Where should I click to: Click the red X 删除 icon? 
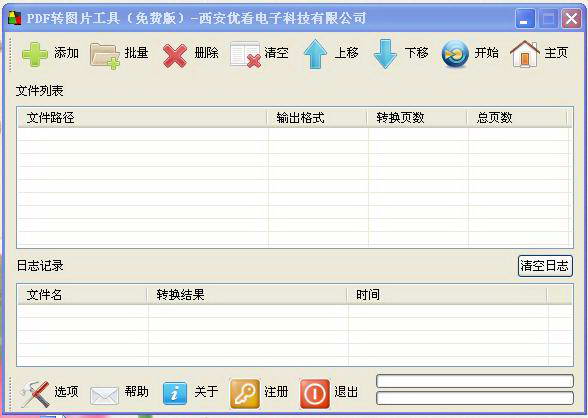click(x=175, y=55)
